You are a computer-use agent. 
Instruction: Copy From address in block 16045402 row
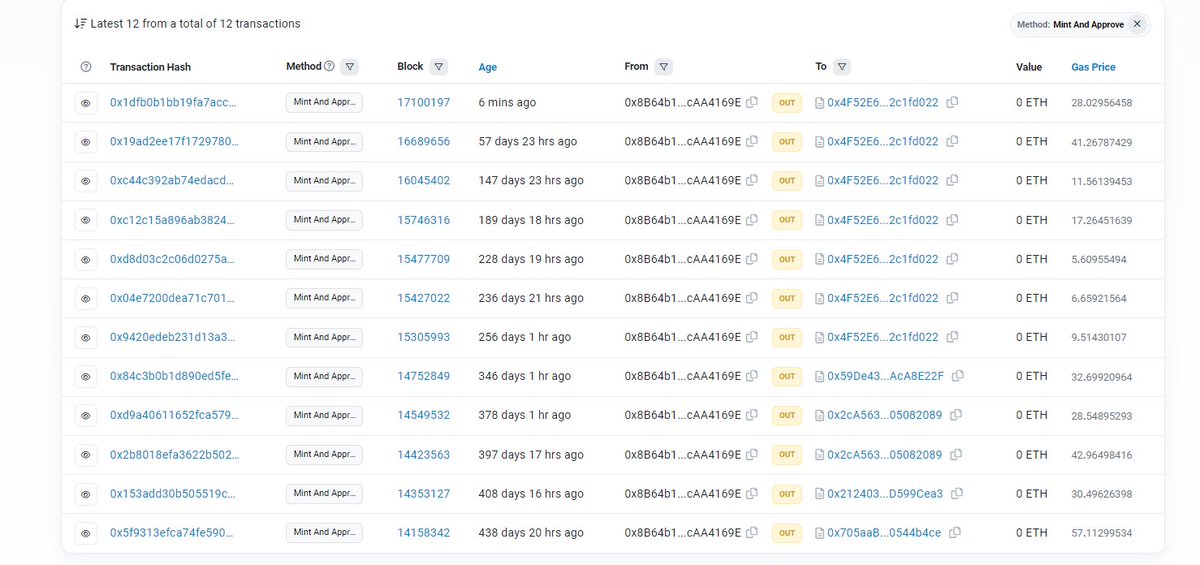pyautogui.click(x=752, y=180)
